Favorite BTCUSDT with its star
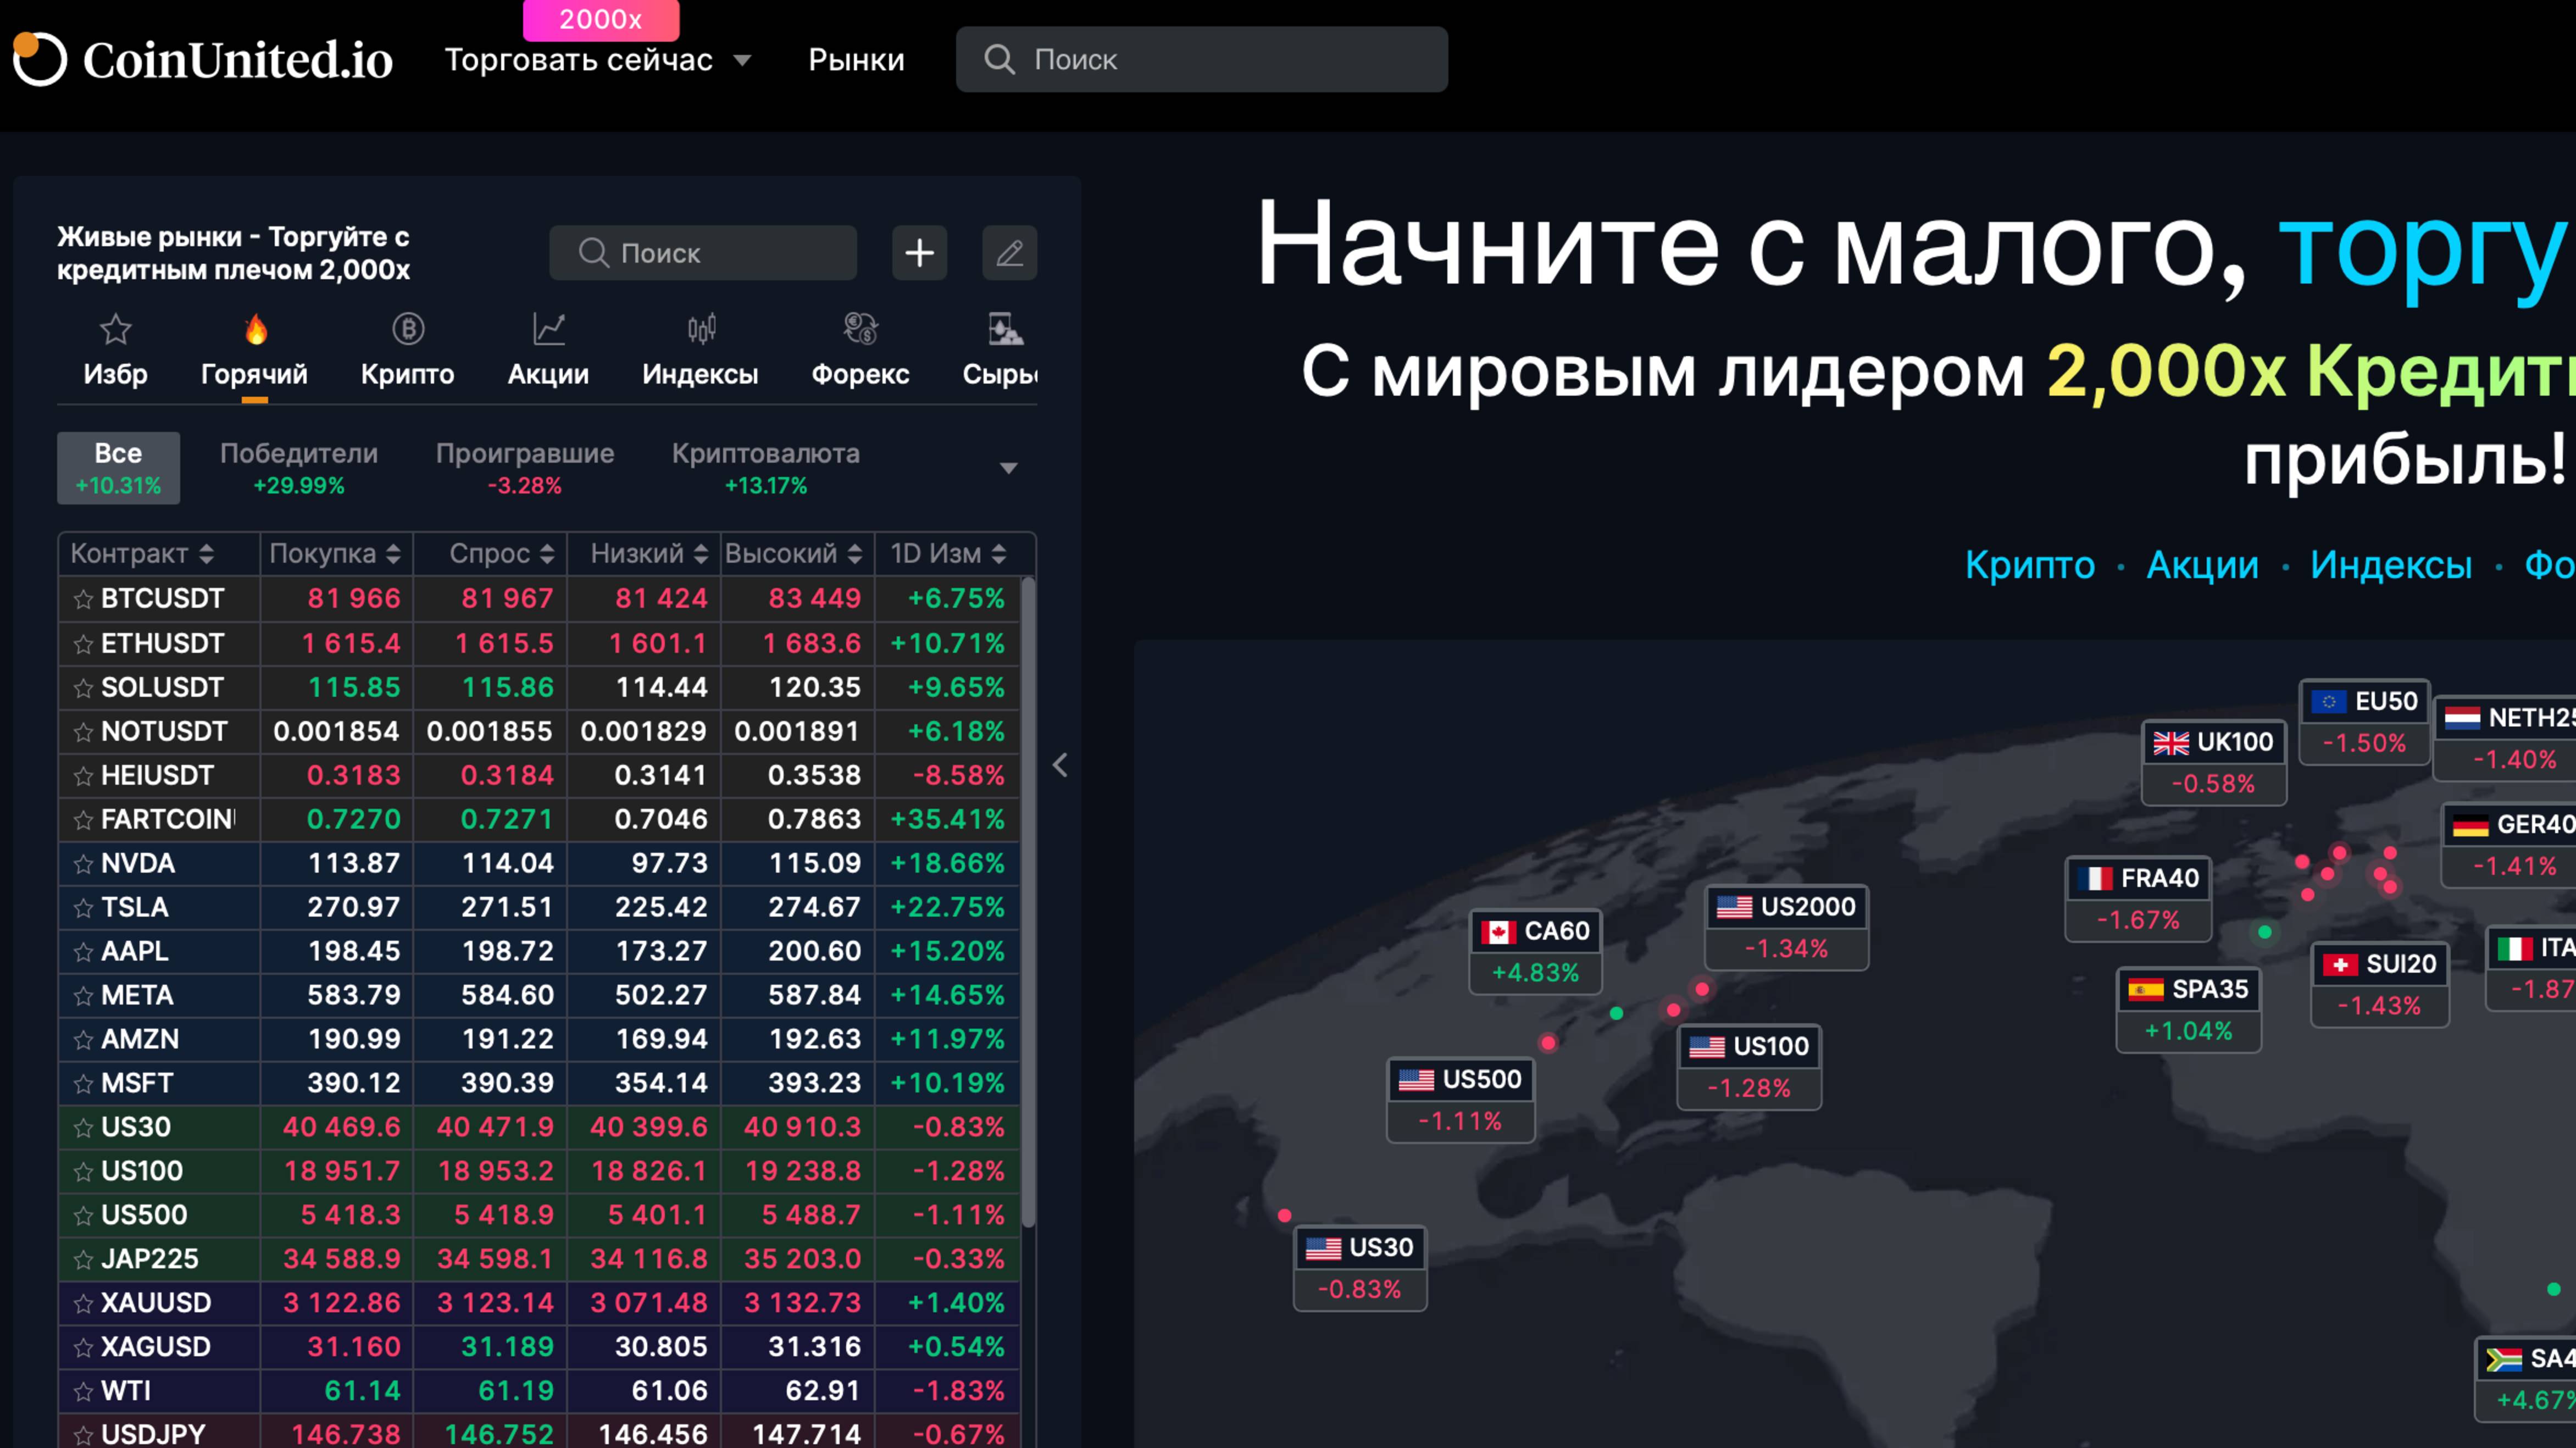 pos(83,599)
